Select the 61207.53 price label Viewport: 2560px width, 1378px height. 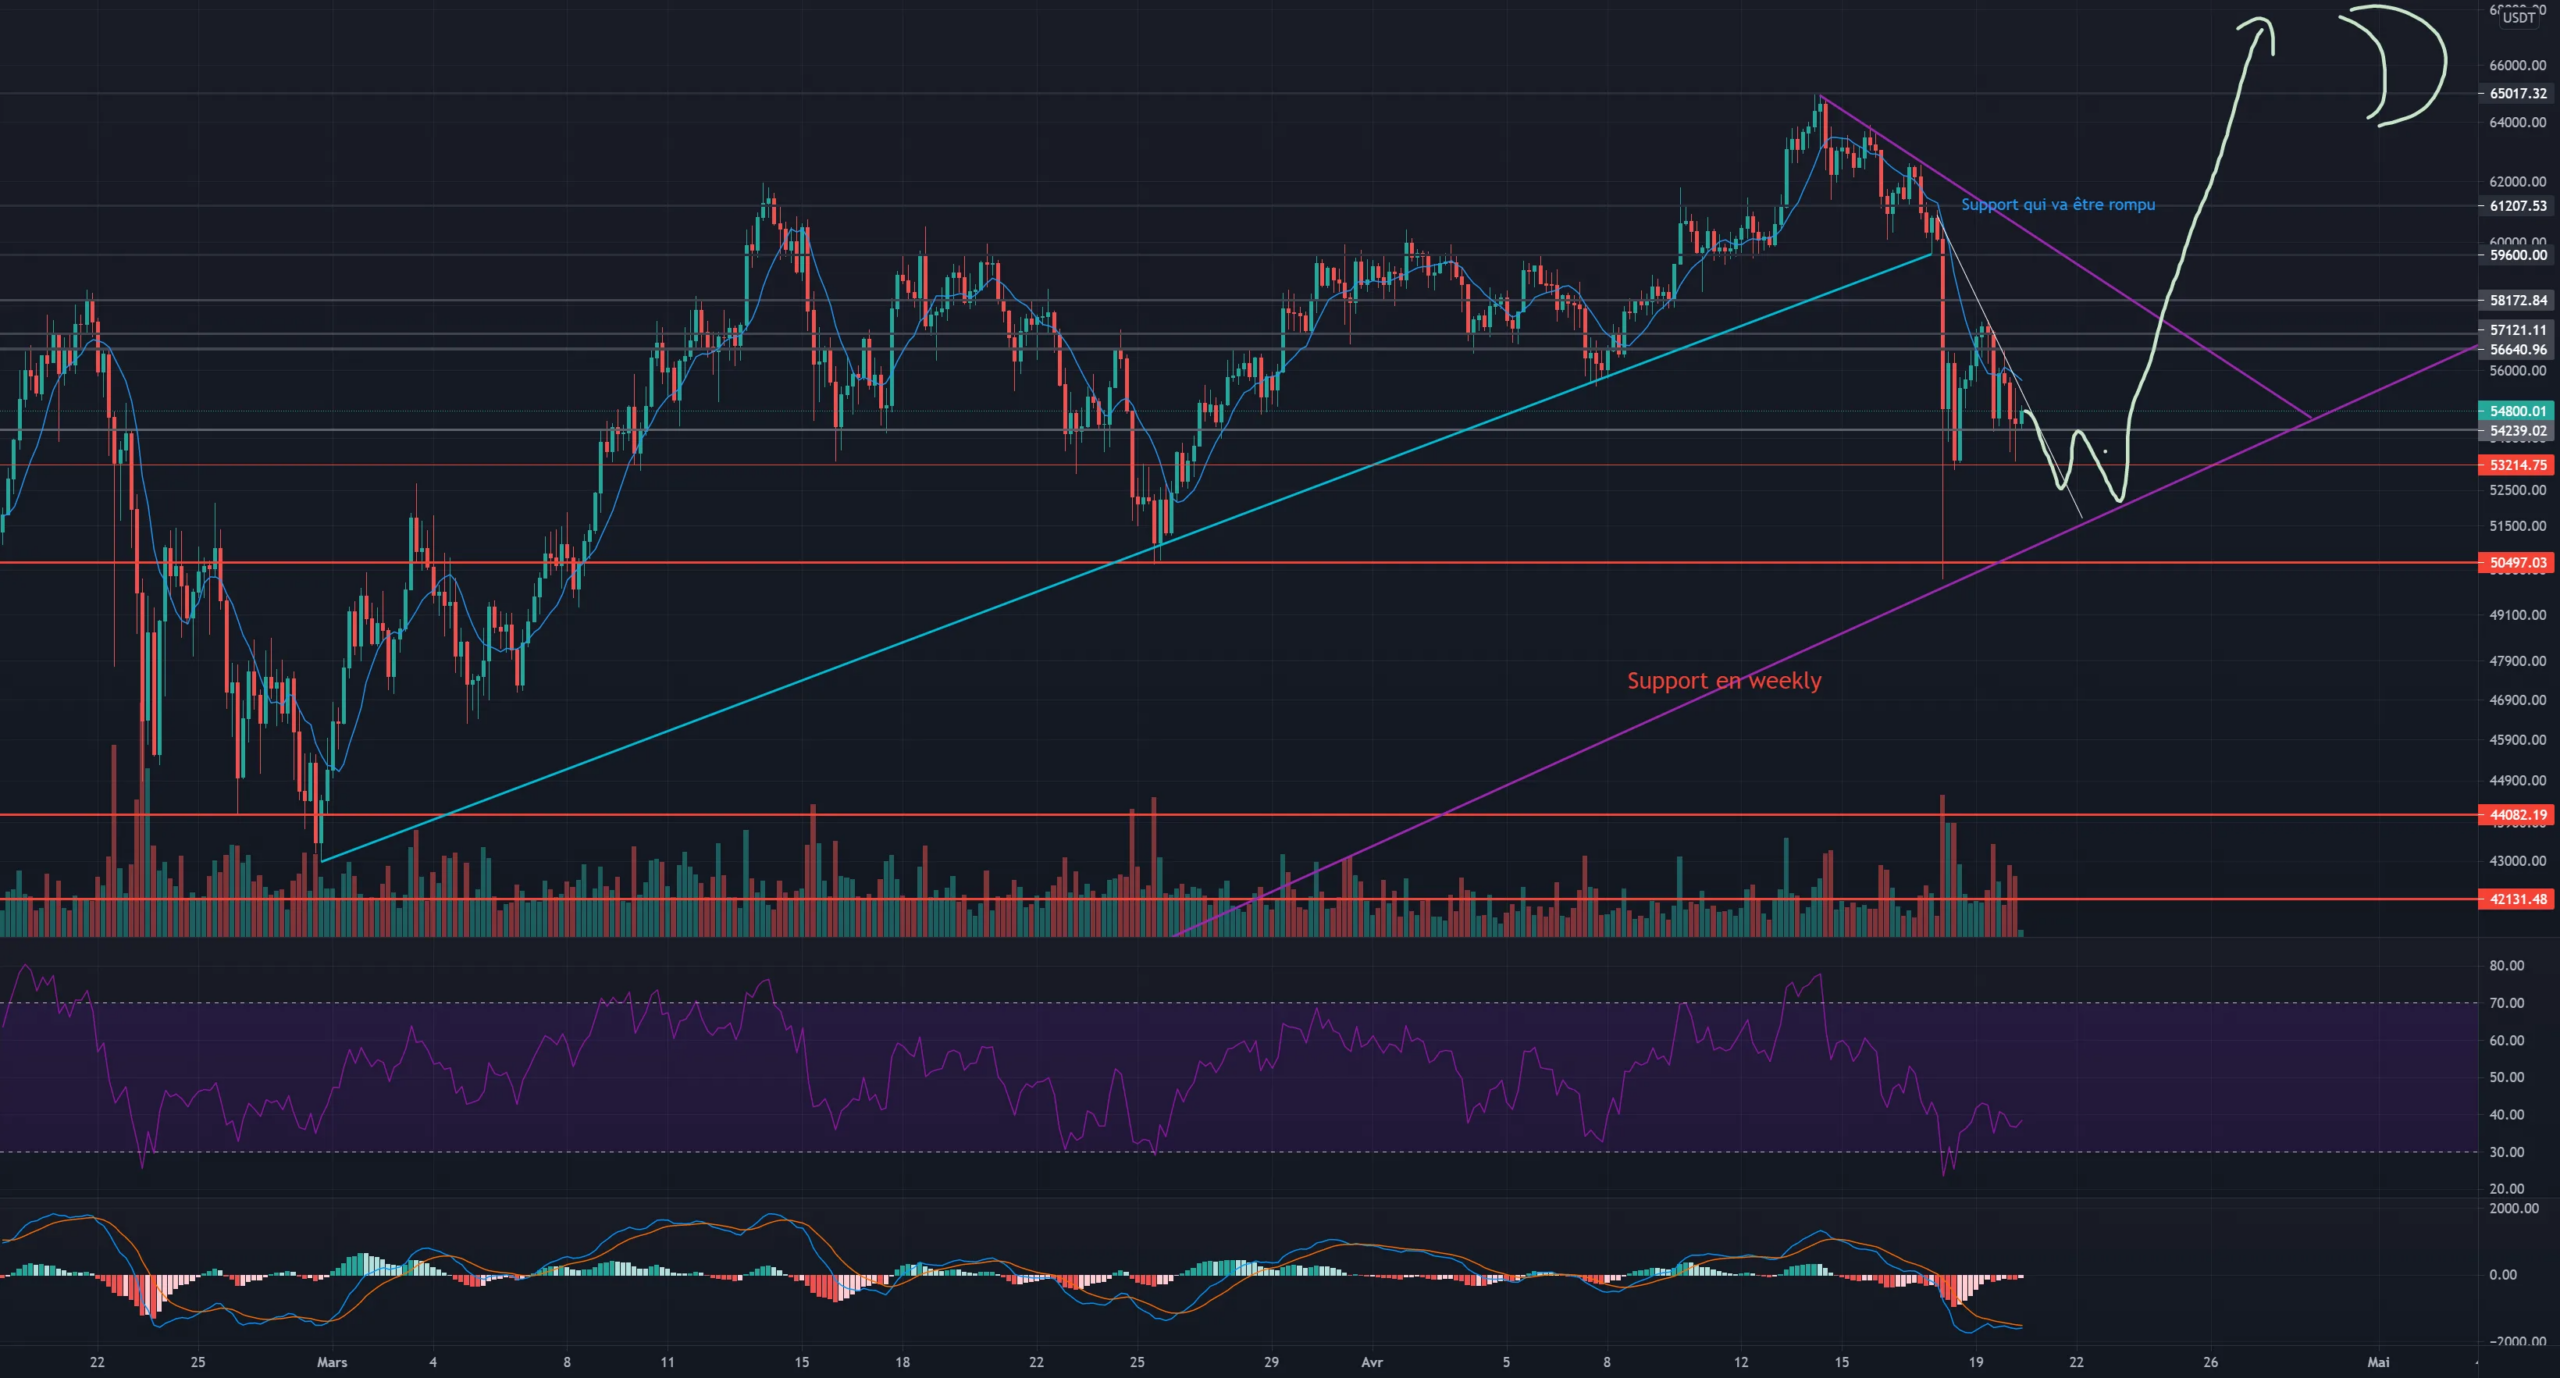[2516, 206]
